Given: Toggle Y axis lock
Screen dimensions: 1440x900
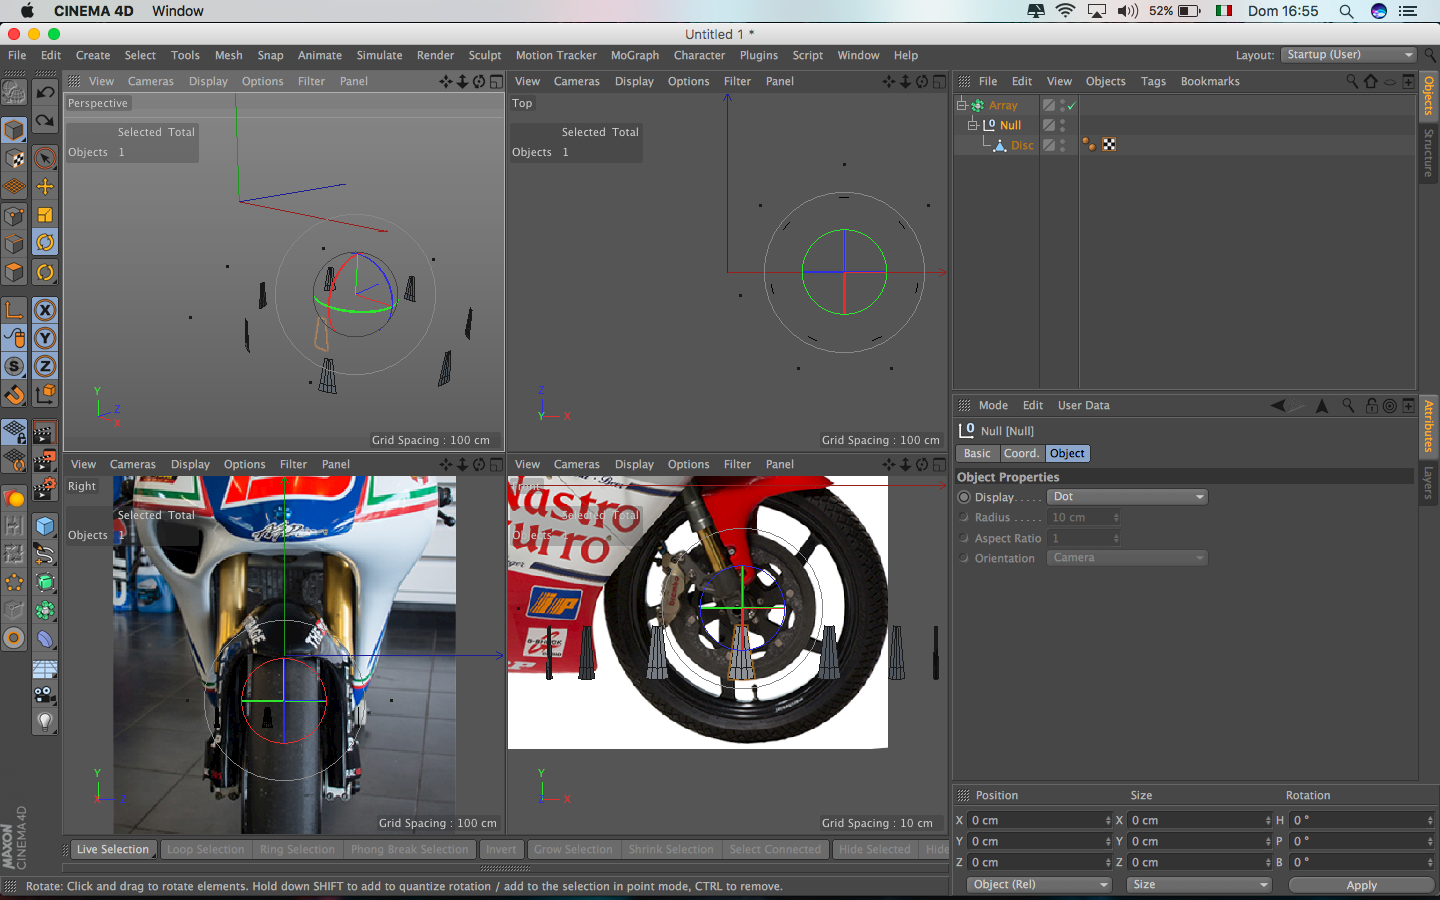Looking at the screenshot, I should [45, 338].
